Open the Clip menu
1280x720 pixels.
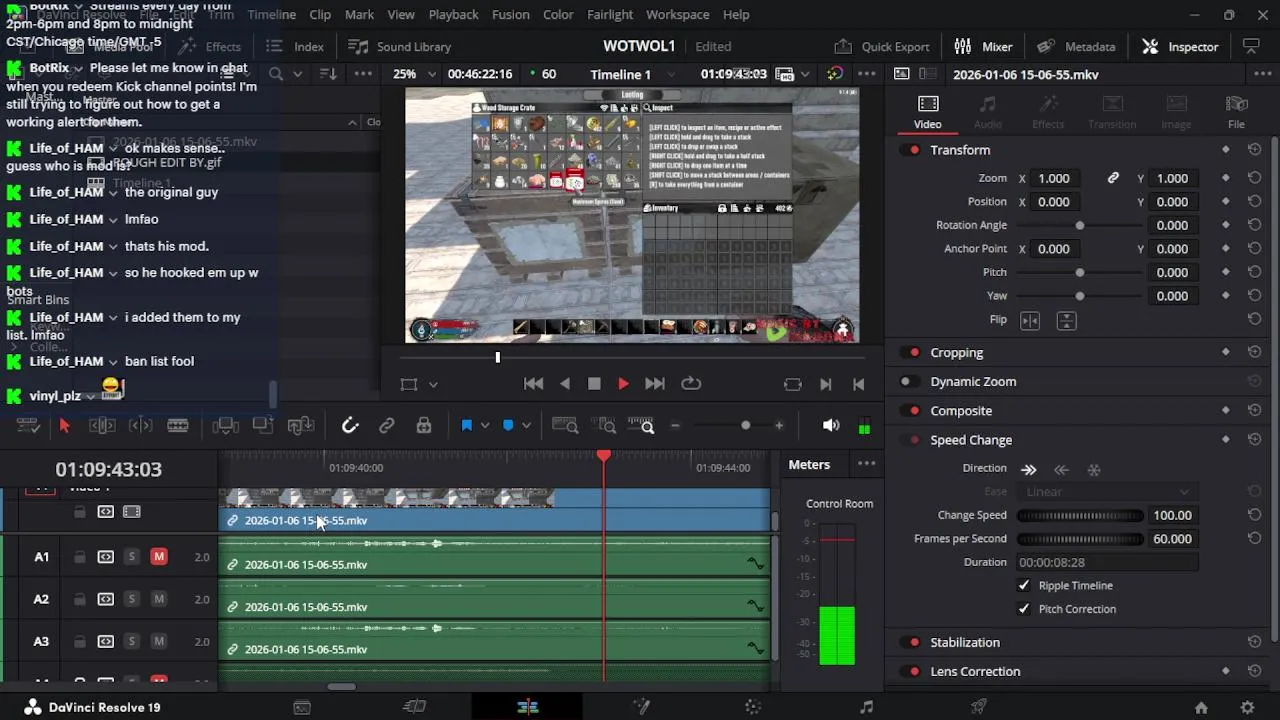[x=320, y=15]
